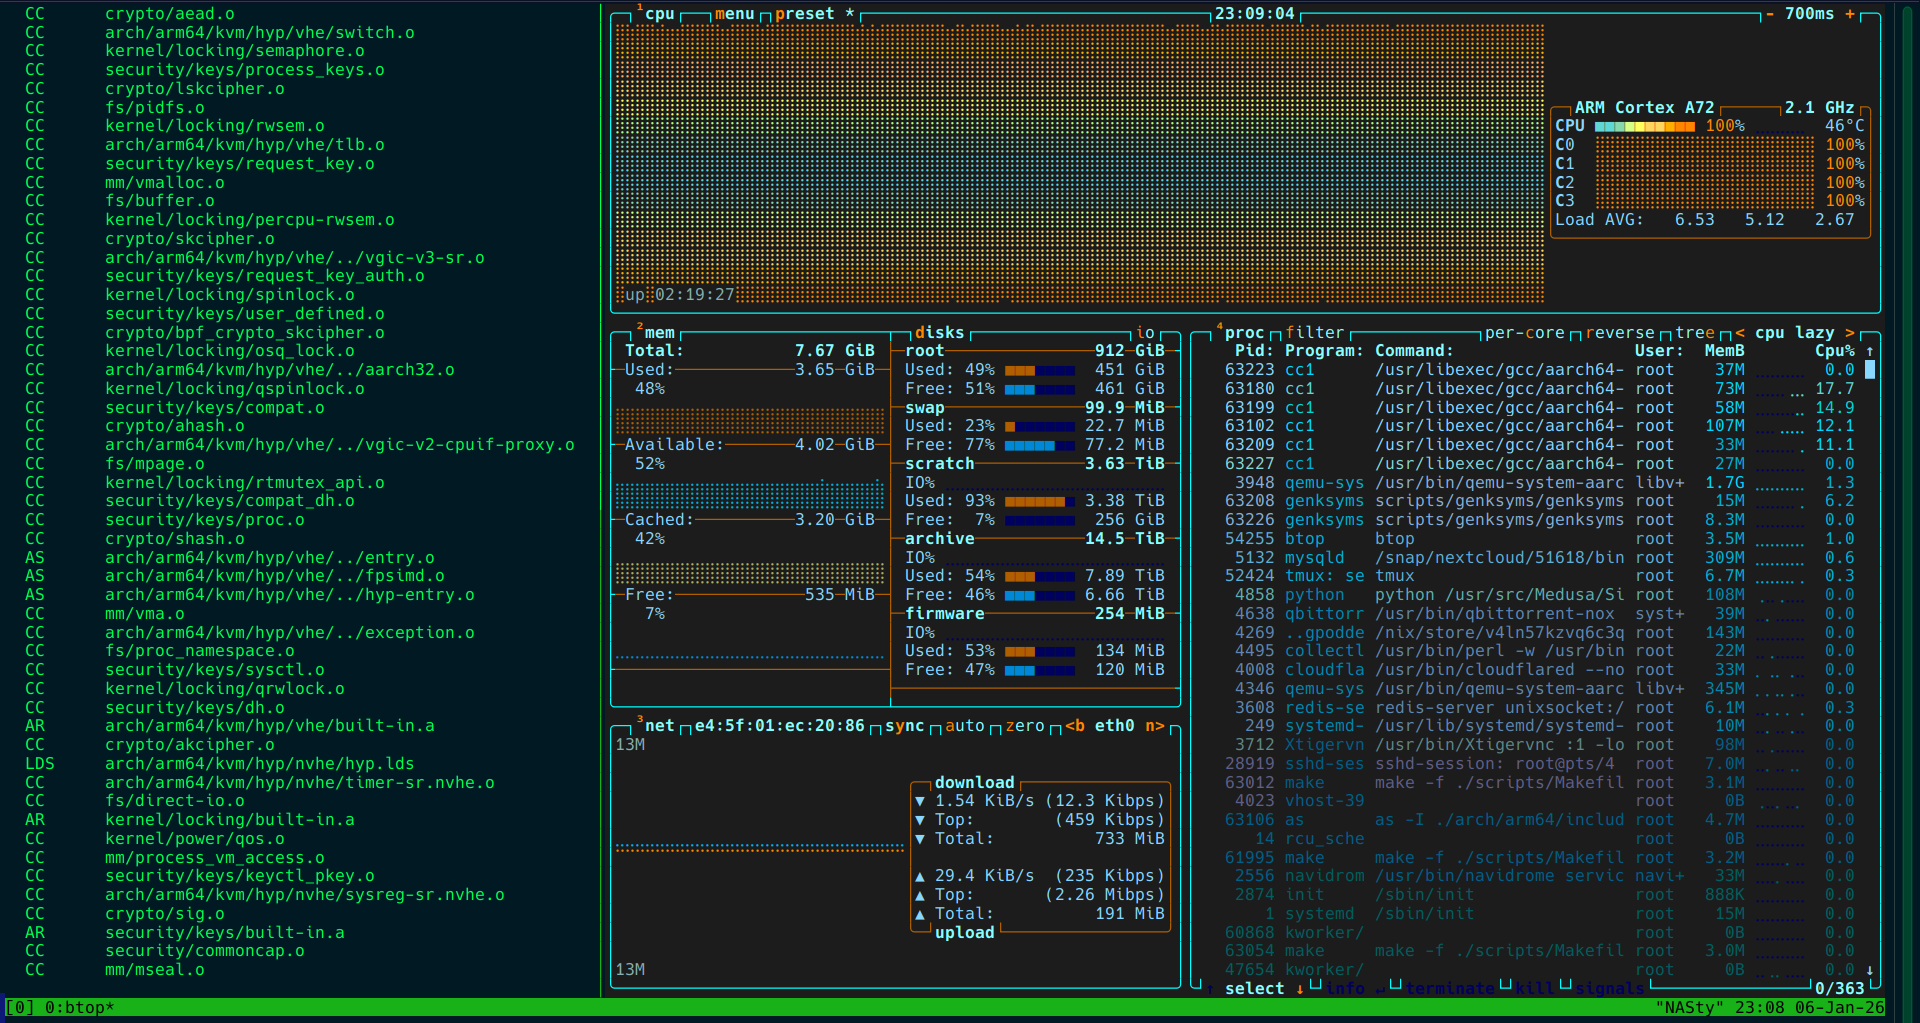Click the next sort column arrow
The image size is (1920, 1023).
coord(1850,333)
